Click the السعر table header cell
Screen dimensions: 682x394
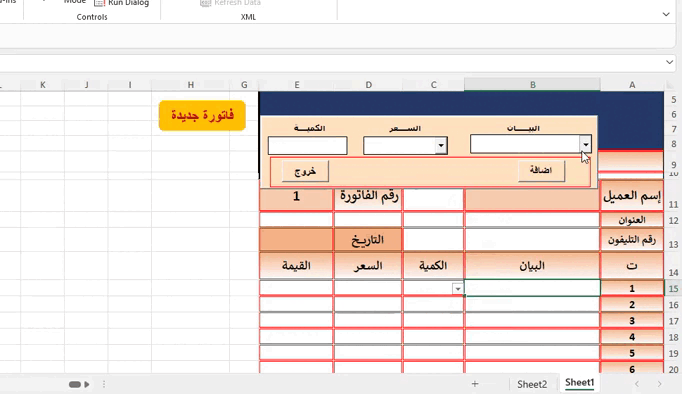click(368, 266)
